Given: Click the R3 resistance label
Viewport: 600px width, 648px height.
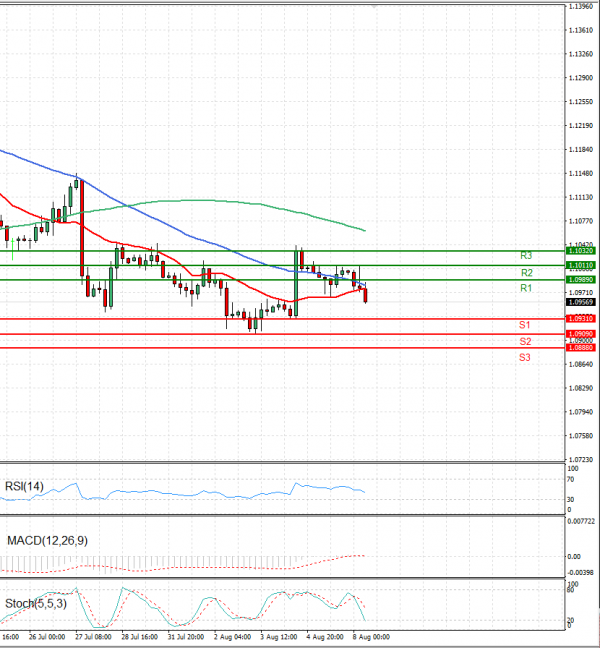Looking at the screenshot, I should (526, 256).
